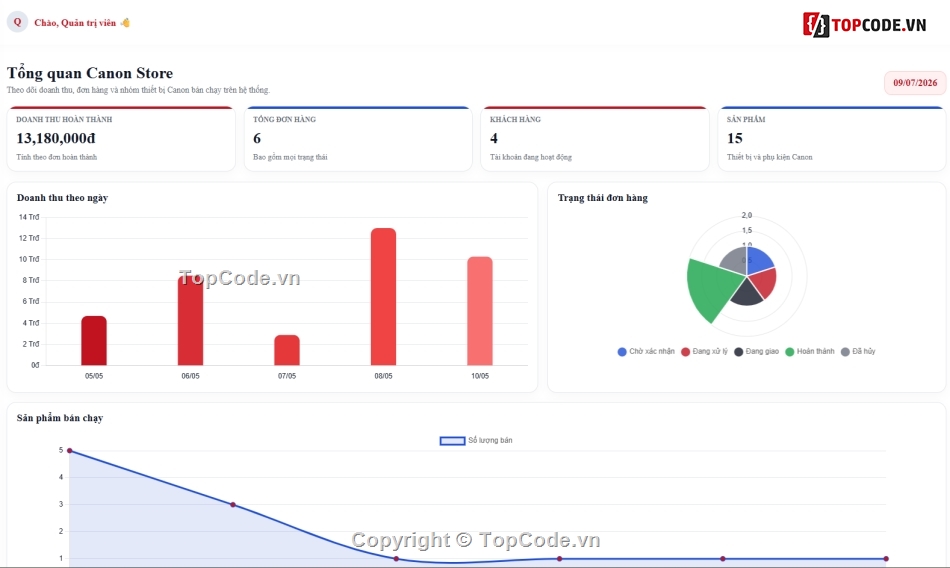
Task: Select the Sản phẩm card
Action: [x=832, y=139]
